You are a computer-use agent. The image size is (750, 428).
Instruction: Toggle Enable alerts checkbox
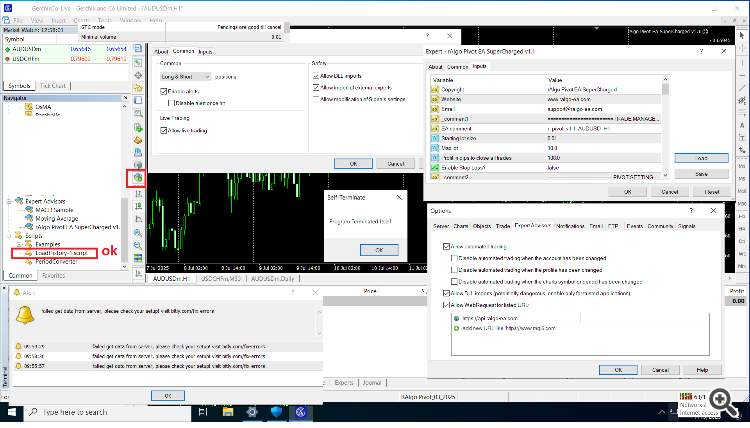pyautogui.click(x=164, y=91)
